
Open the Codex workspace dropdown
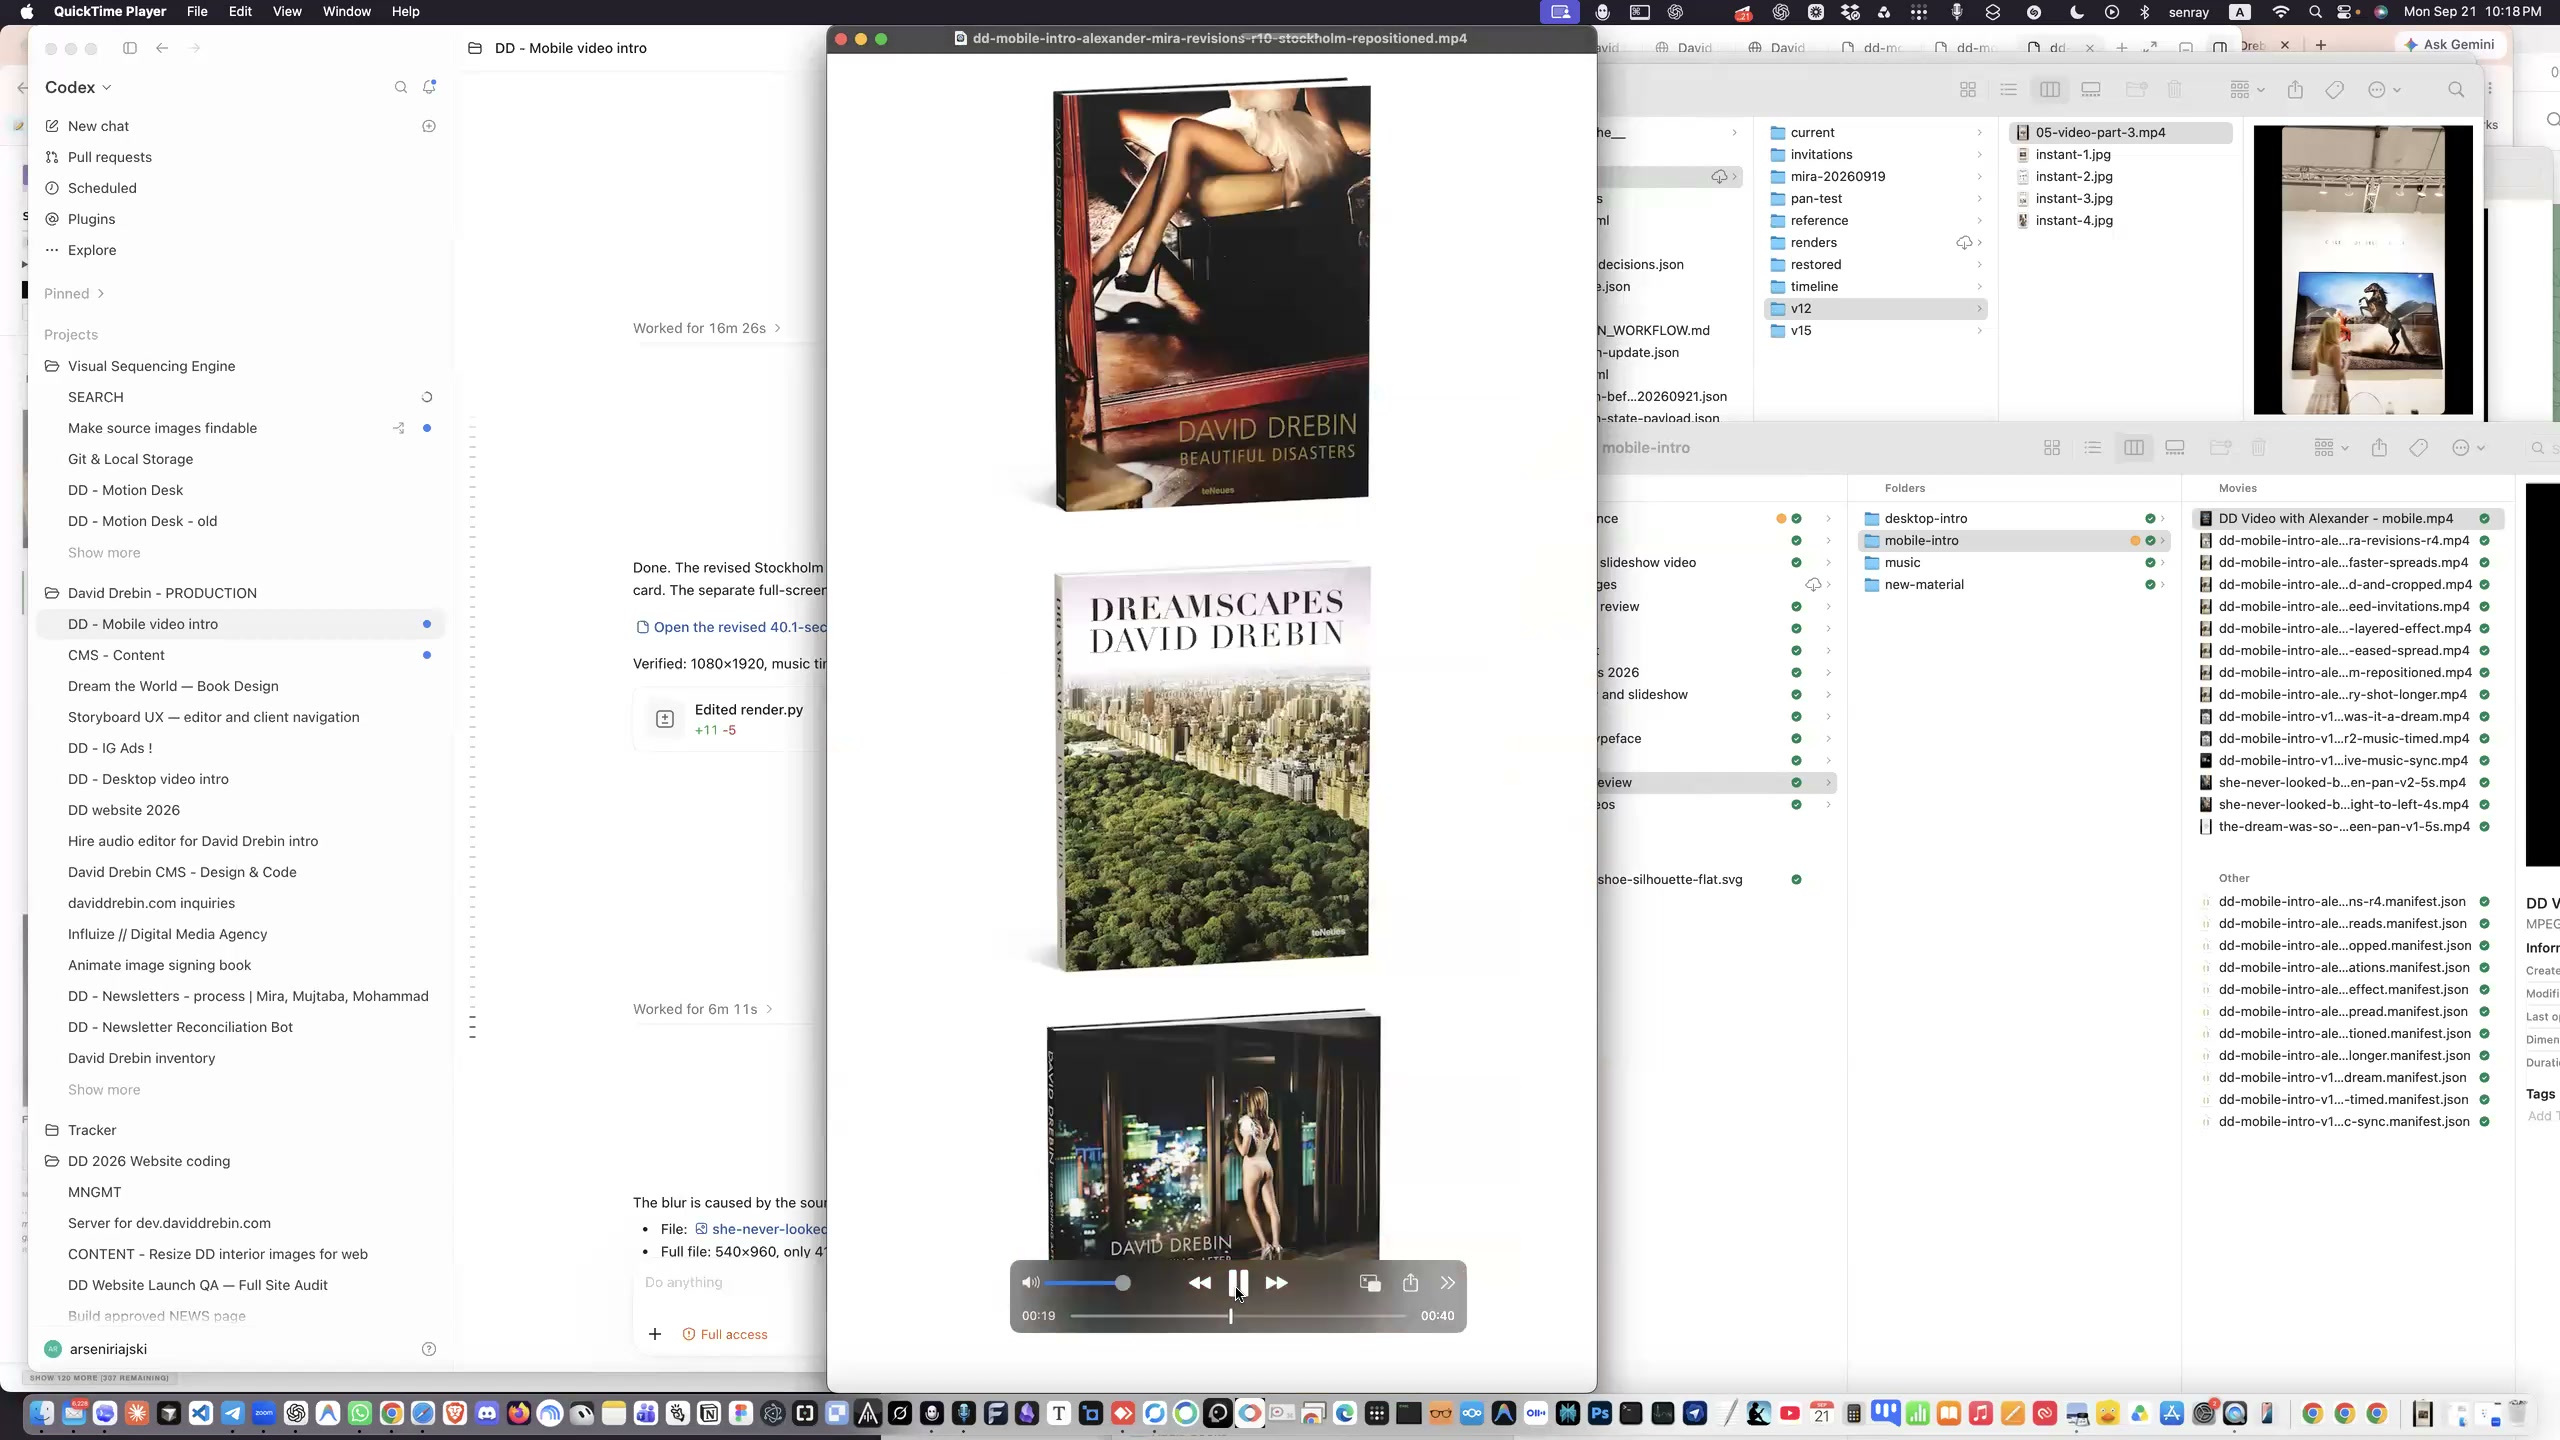tap(78, 87)
